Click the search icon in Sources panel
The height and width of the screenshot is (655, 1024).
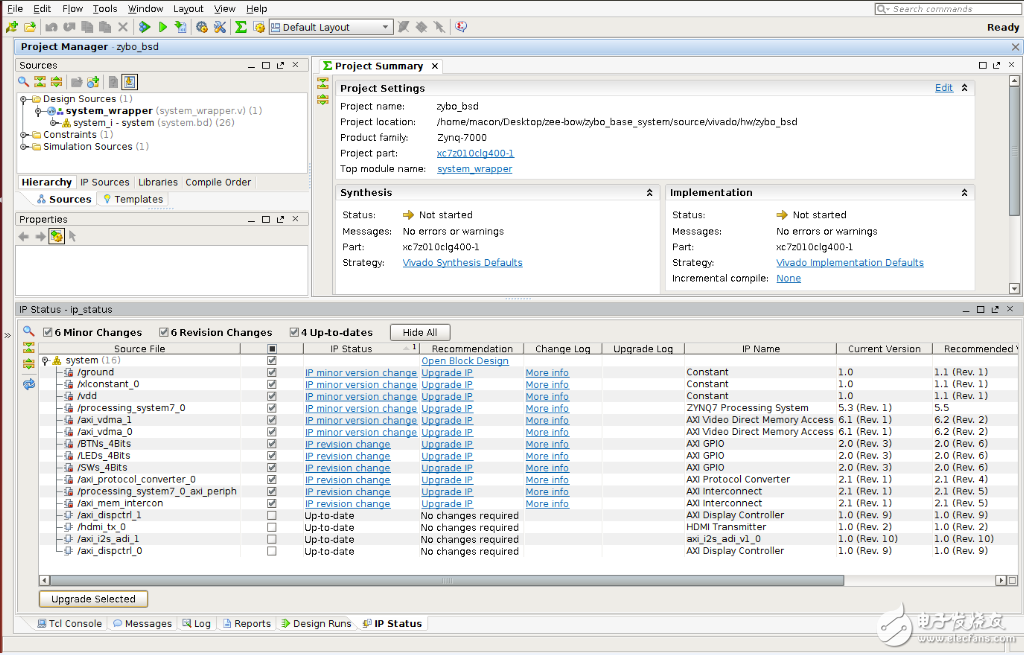click(25, 82)
